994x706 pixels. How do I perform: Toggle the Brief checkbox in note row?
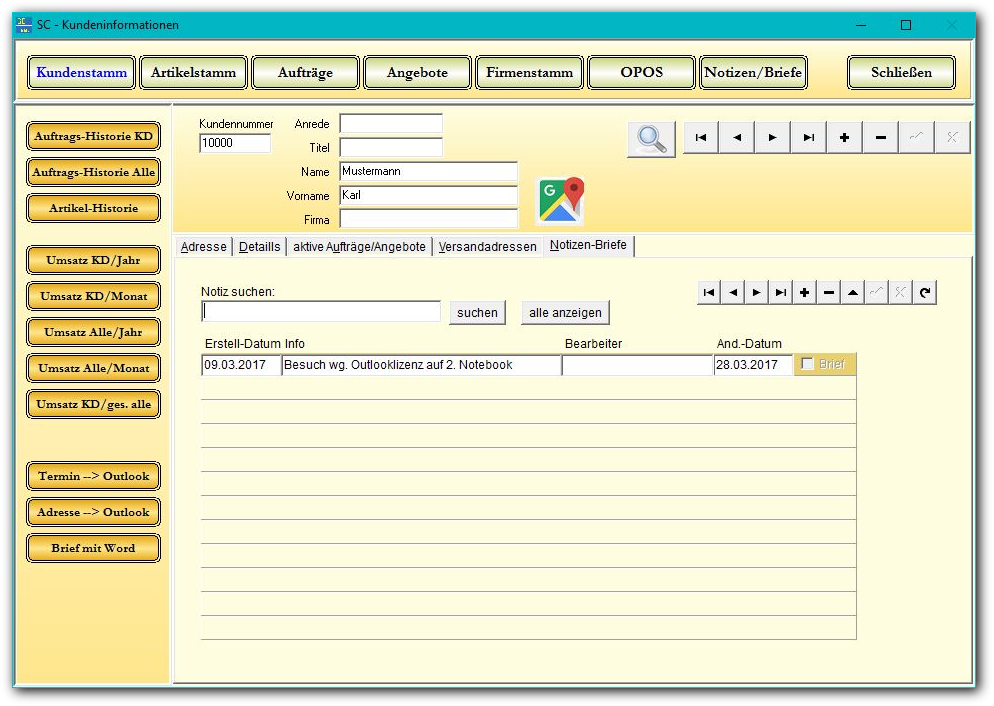pyautogui.click(x=808, y=364)
